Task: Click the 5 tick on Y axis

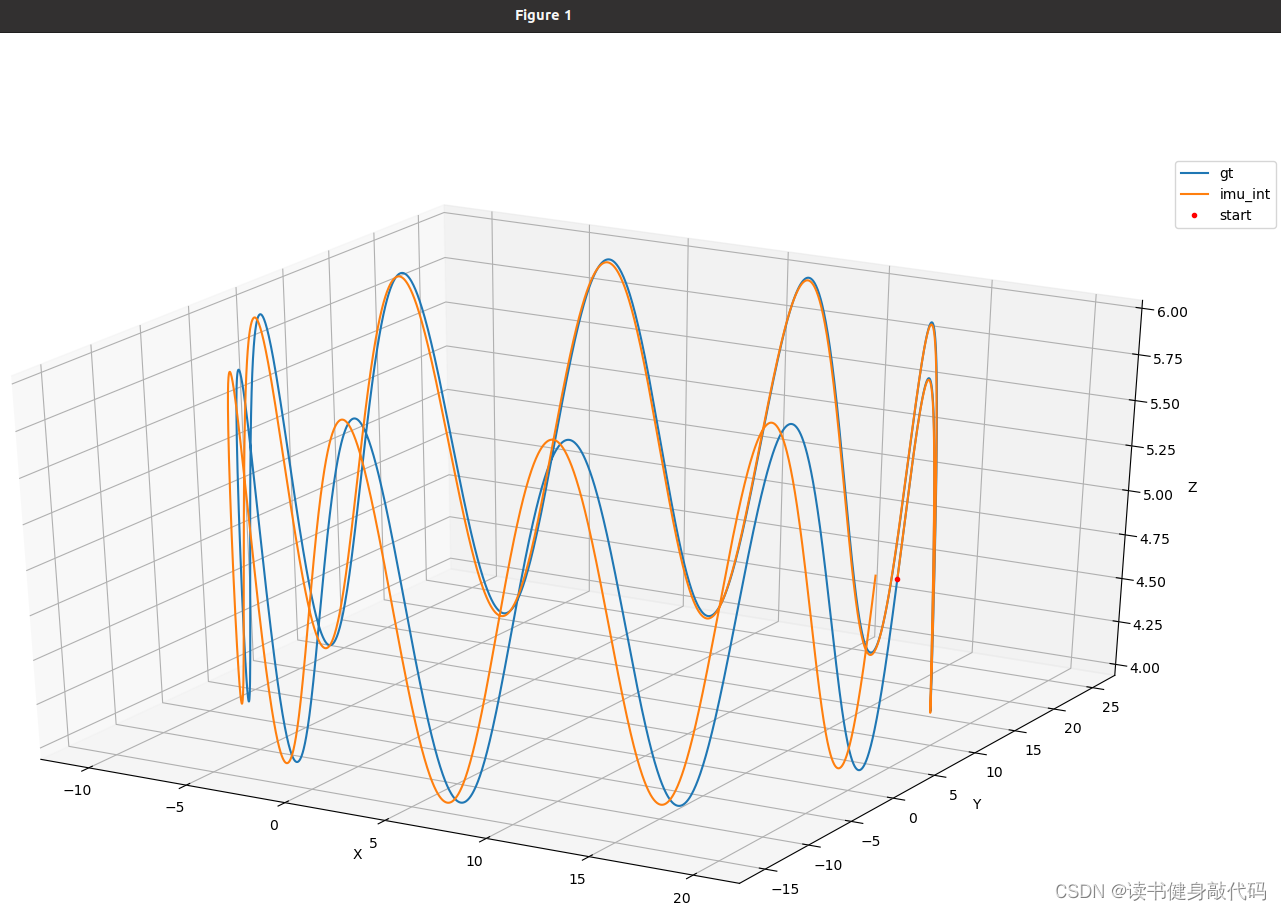Action: pos(952,796)
